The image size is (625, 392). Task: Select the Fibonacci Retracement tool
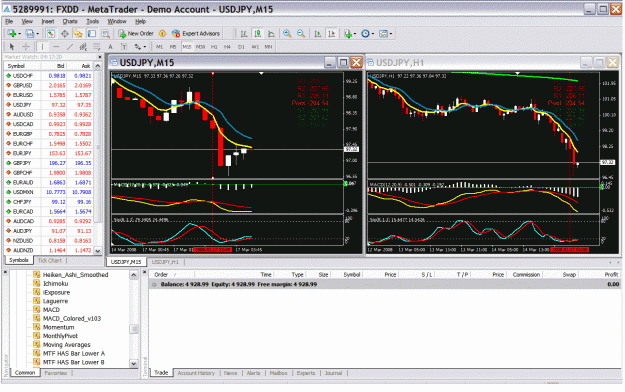(x=97, y=47)
